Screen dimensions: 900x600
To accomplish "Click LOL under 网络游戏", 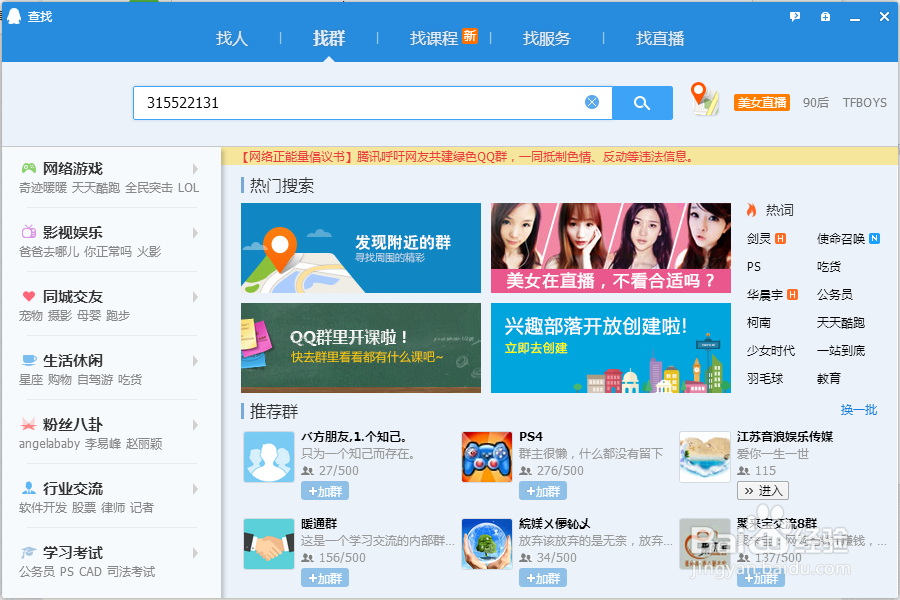I will click(x=188, y=188).
